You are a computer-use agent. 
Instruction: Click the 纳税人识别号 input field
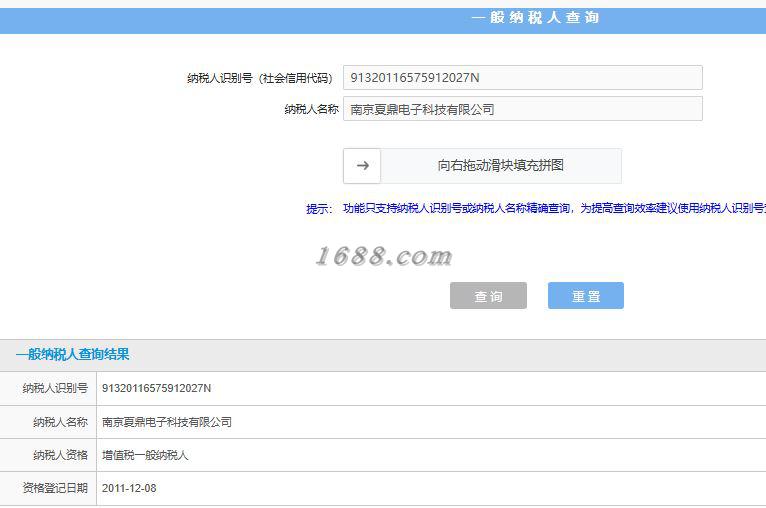(523, 78)
